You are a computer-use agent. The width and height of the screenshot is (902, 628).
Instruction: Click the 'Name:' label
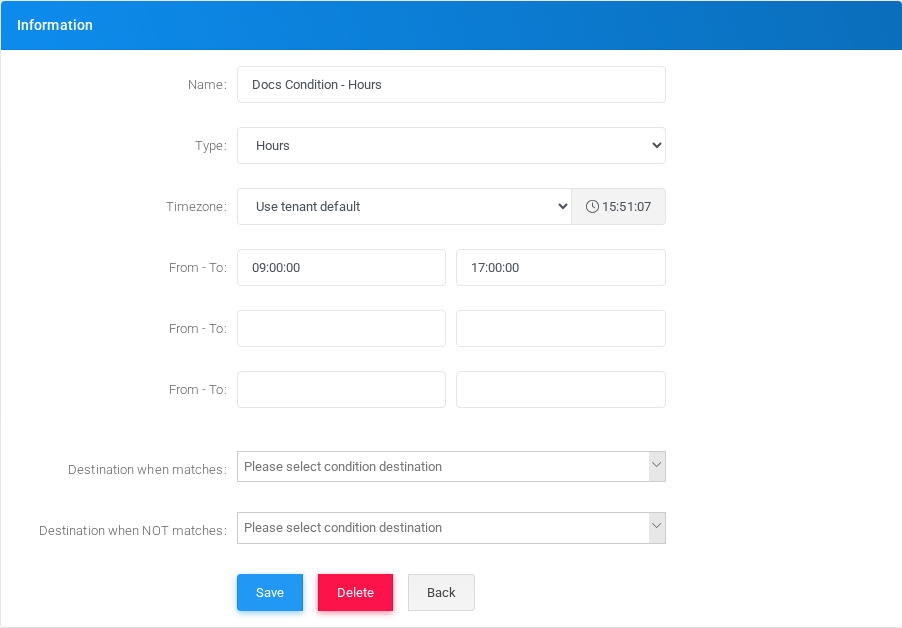click(x=207, y=85)
